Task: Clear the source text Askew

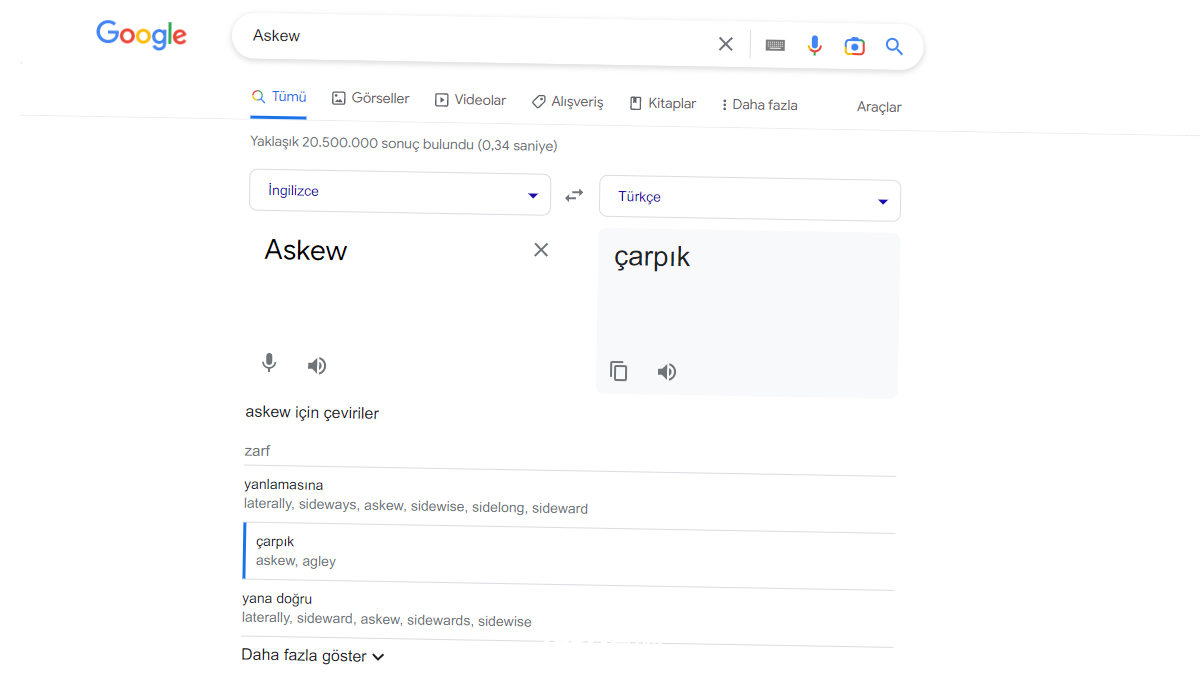Action: coord(541,250)
